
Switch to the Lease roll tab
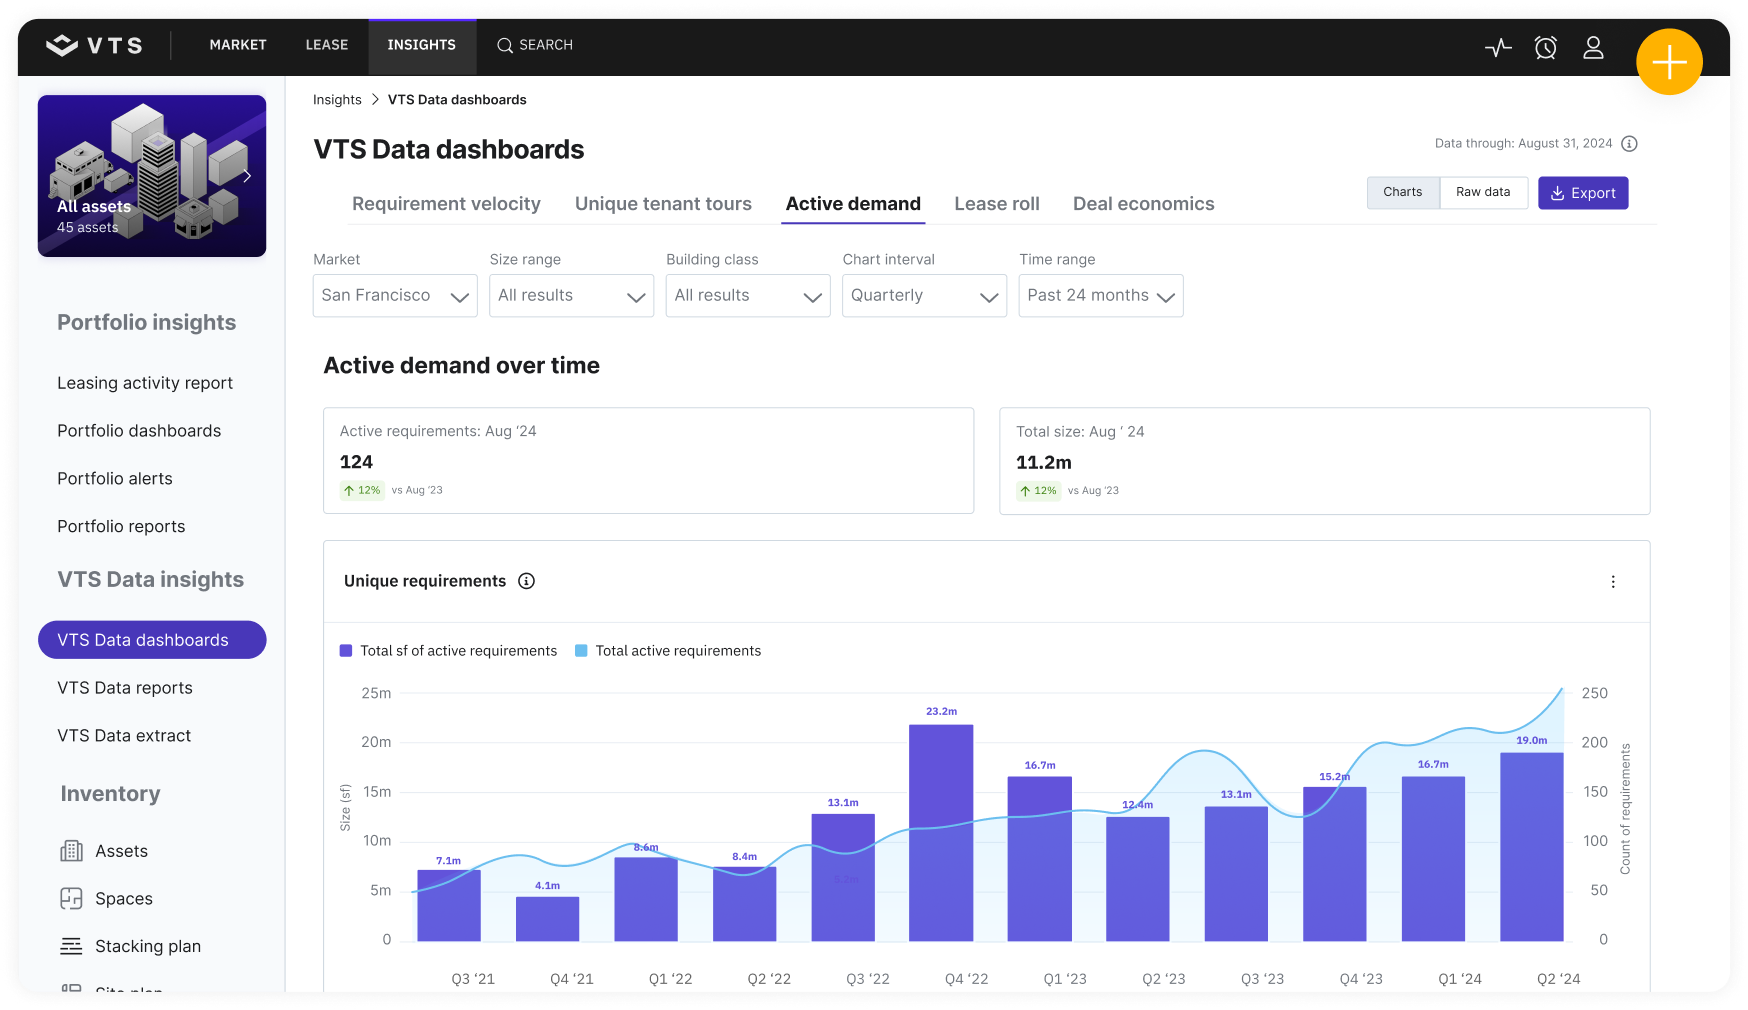tap(996, 204)
